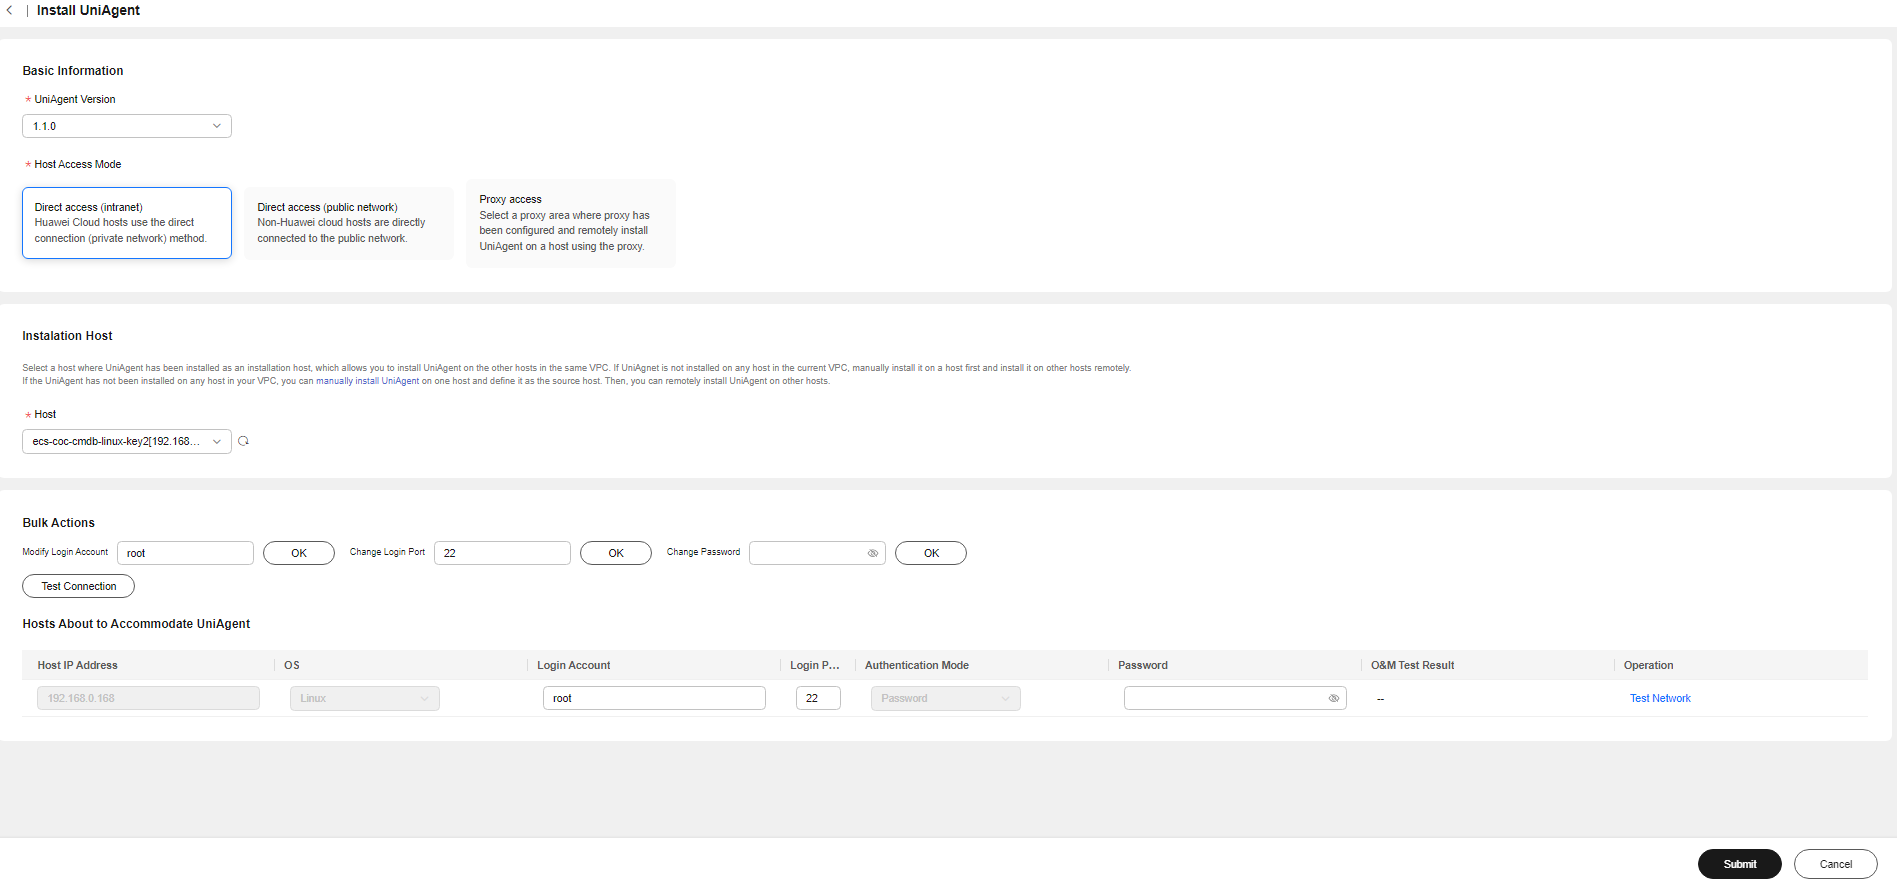Click the Host IP Address 192.168.0.168 field
This screenshot has height=882, width=1897.
[148, 698]
